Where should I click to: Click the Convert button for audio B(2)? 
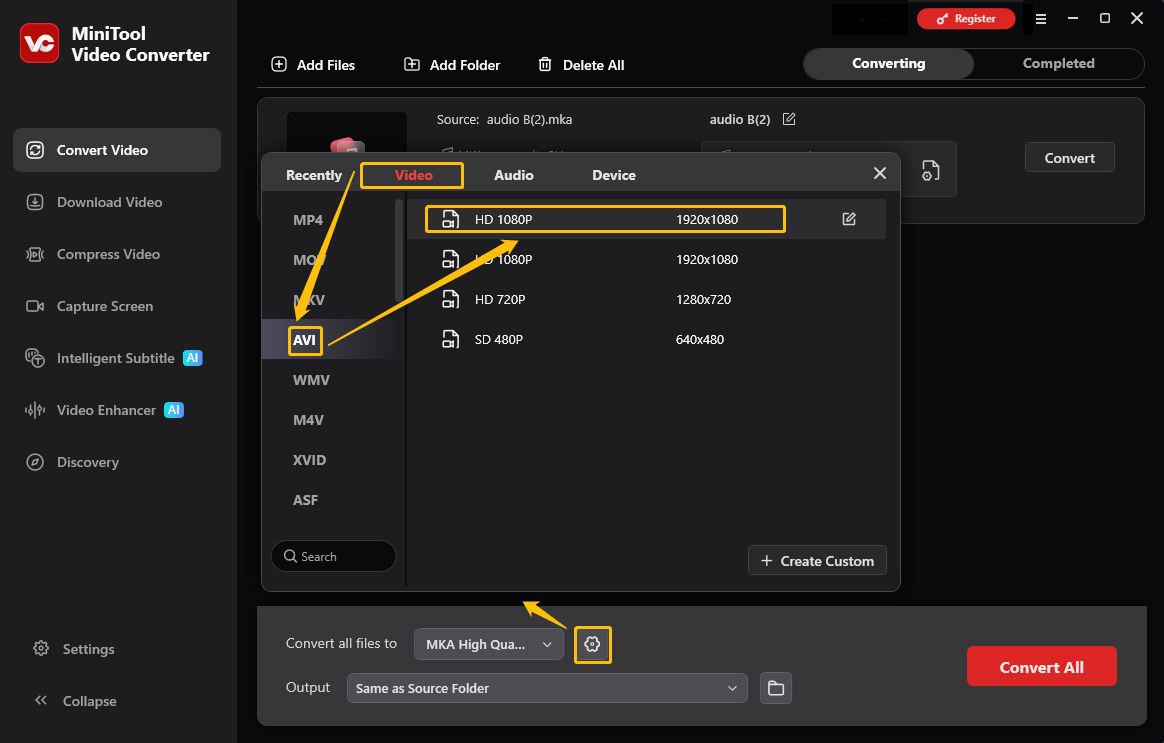(1069, 157)
